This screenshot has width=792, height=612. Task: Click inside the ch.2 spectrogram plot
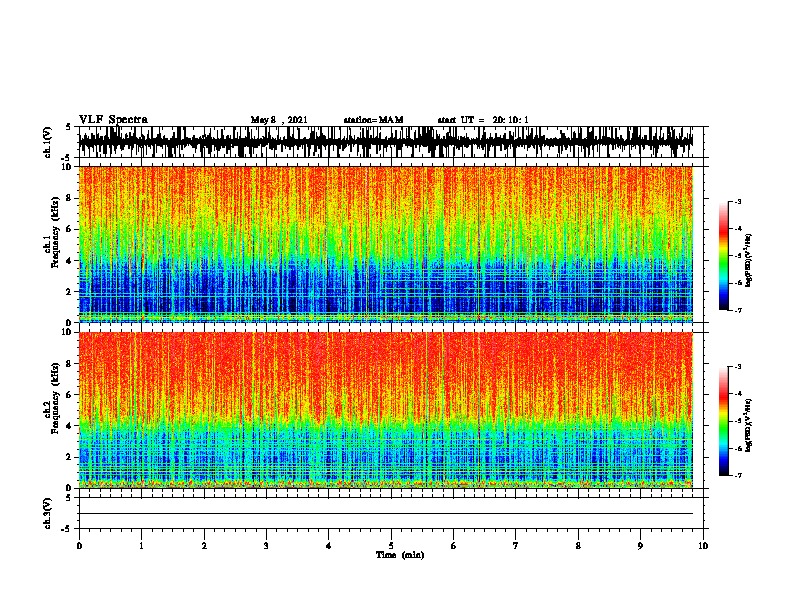click(x=386, y=410)
